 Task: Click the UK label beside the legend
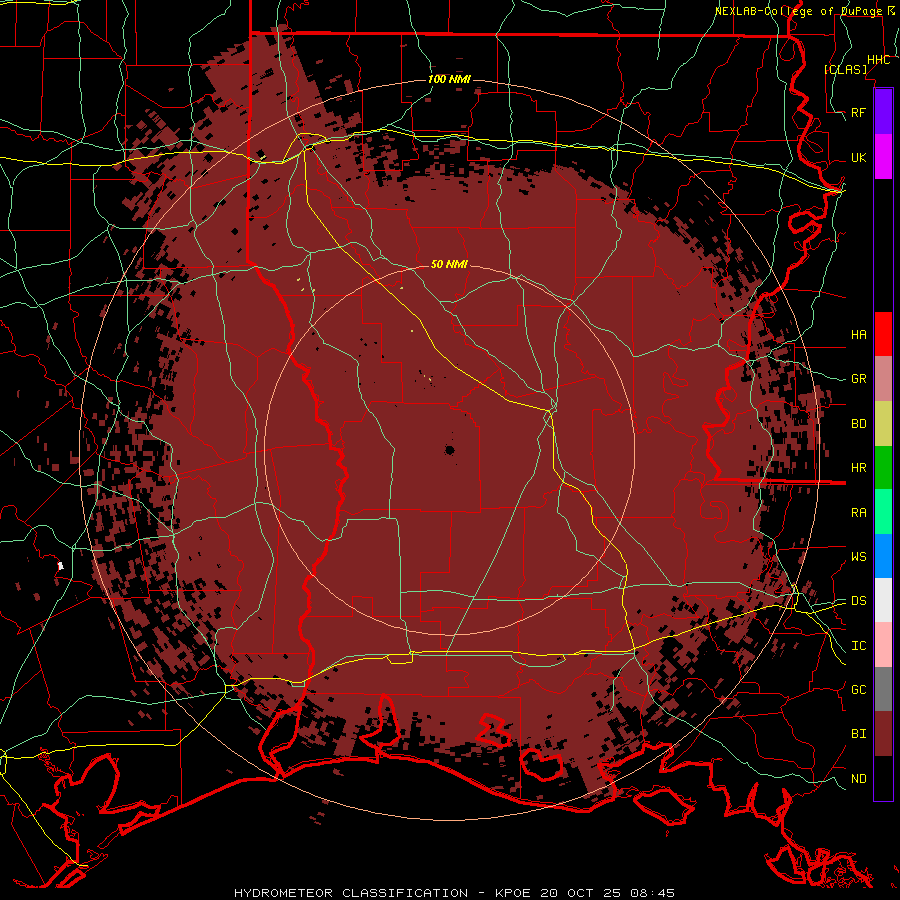click(859, 157)
